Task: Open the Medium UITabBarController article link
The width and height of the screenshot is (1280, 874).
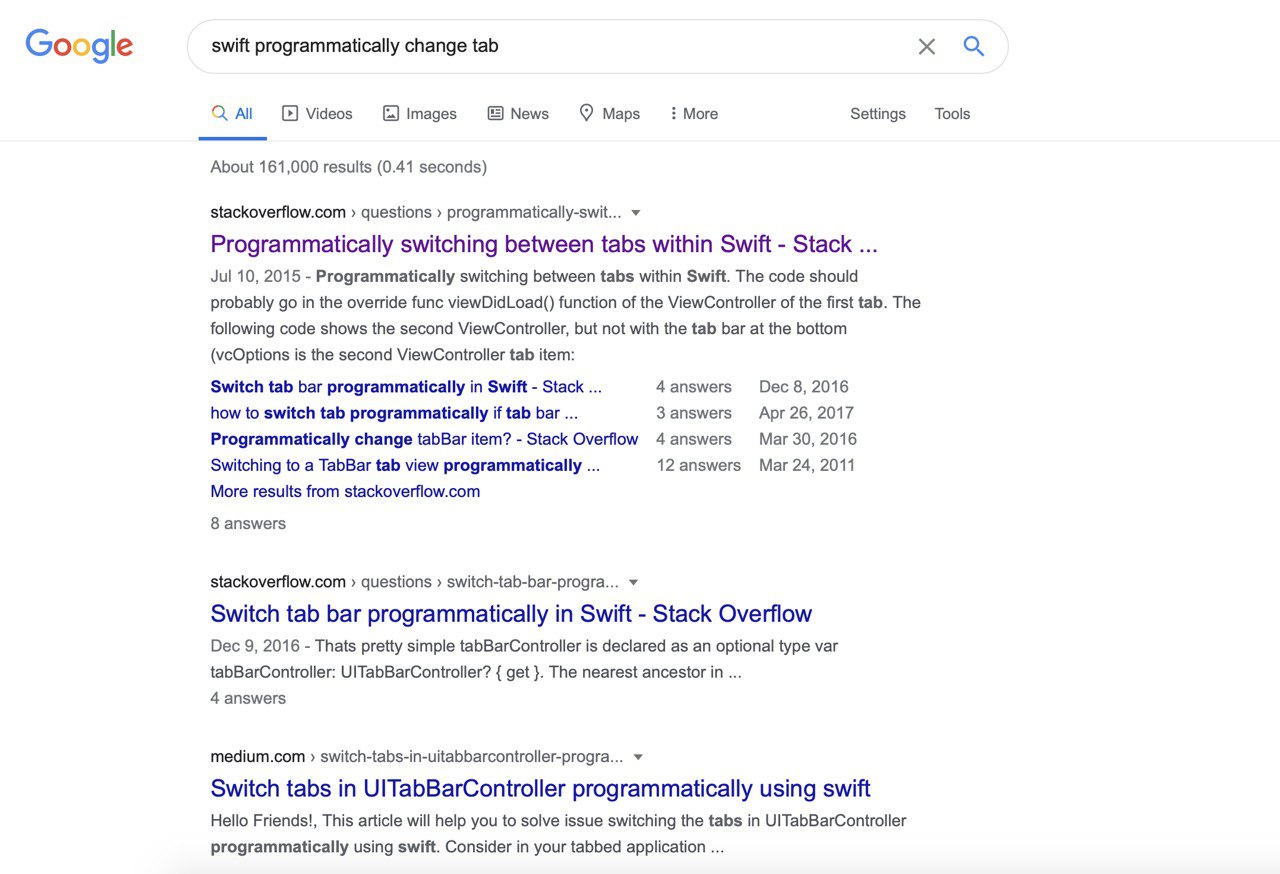Action: pyautogui.click(x=540, y=788)
